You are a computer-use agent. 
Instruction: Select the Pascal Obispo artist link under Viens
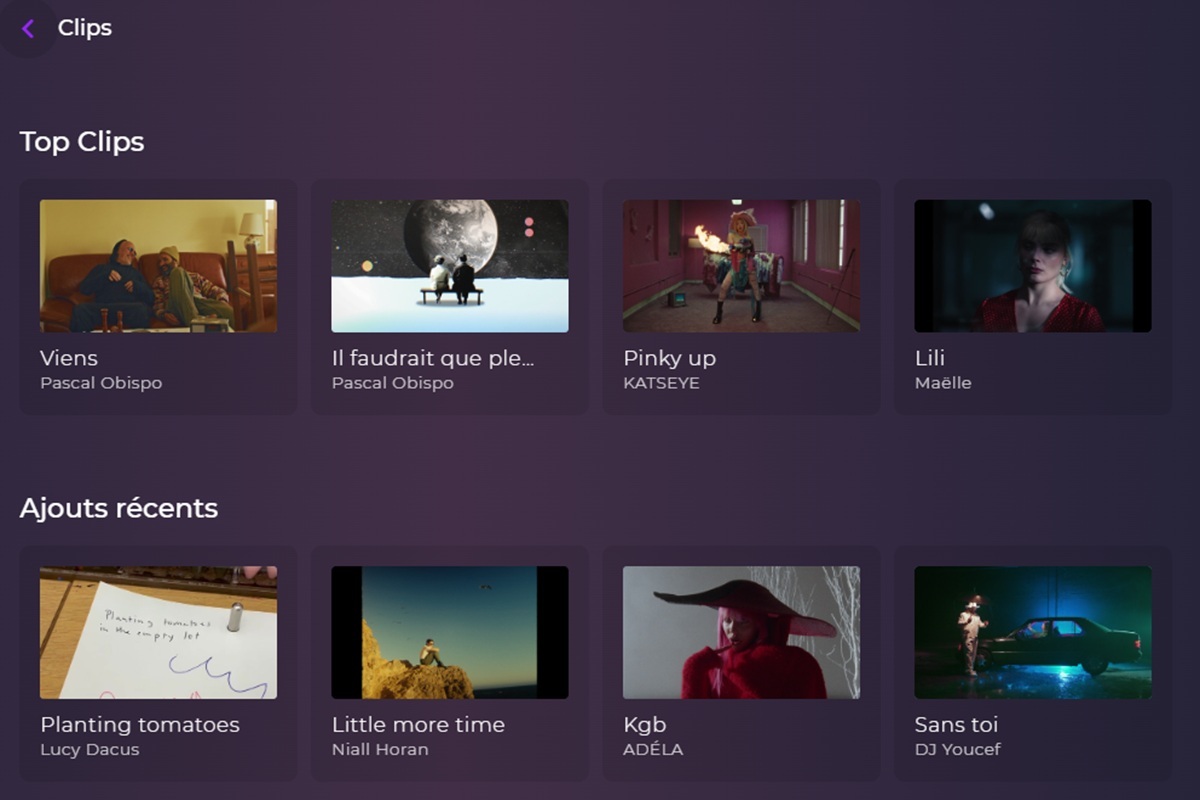[100, 383]
